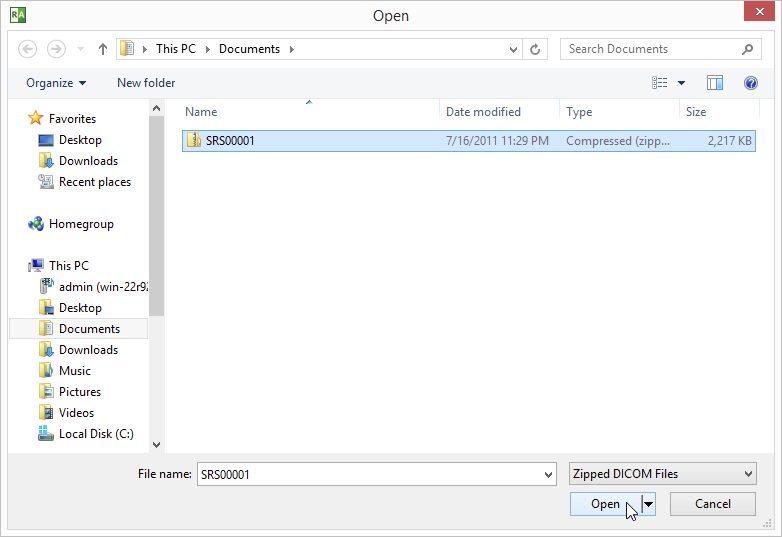This screenshot has width=782, height=537.
Task: Click the Open button
Action: (x=605, y=504)
